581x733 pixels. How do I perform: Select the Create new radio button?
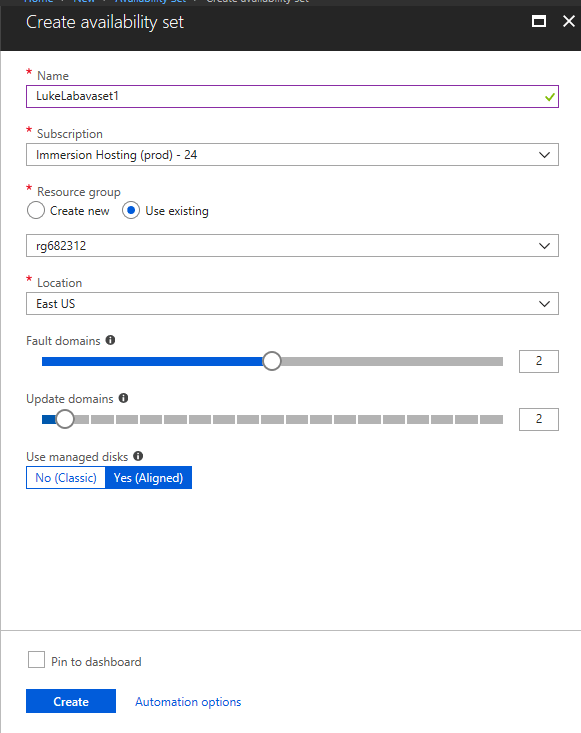[36, 210]
